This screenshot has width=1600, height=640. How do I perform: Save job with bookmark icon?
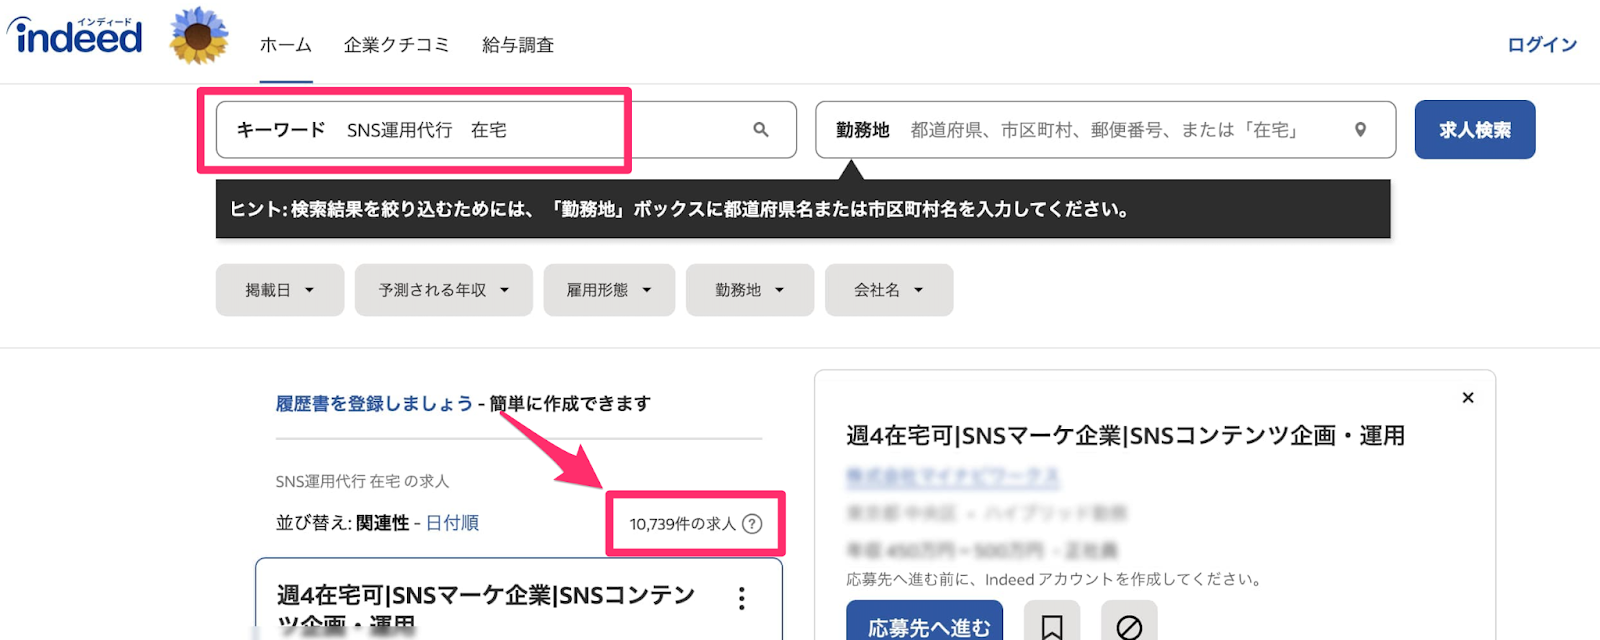[1052, 626]
